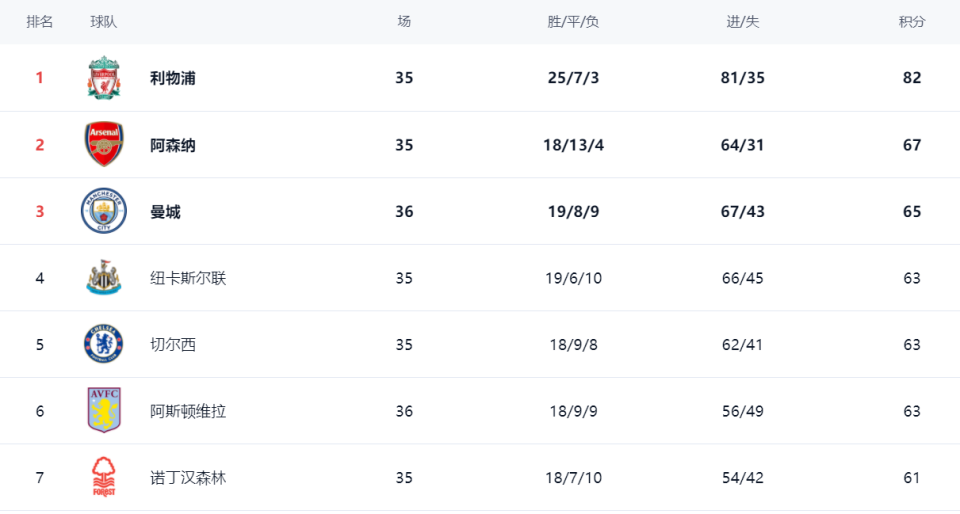Image resolution: width=960 pixels, height=514 pixels.
Task: Click the Liverpool club crest
Action: click(x=103, y=78)
